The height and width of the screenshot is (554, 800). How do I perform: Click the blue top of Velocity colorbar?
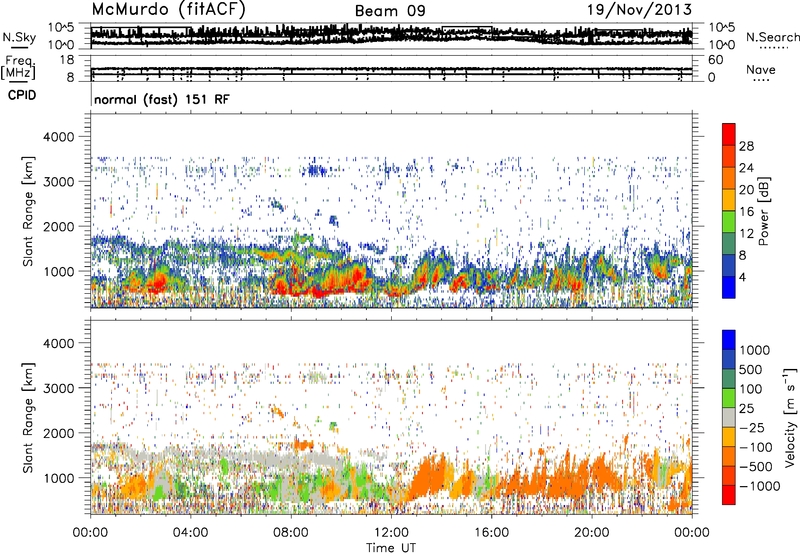point(729,340)
